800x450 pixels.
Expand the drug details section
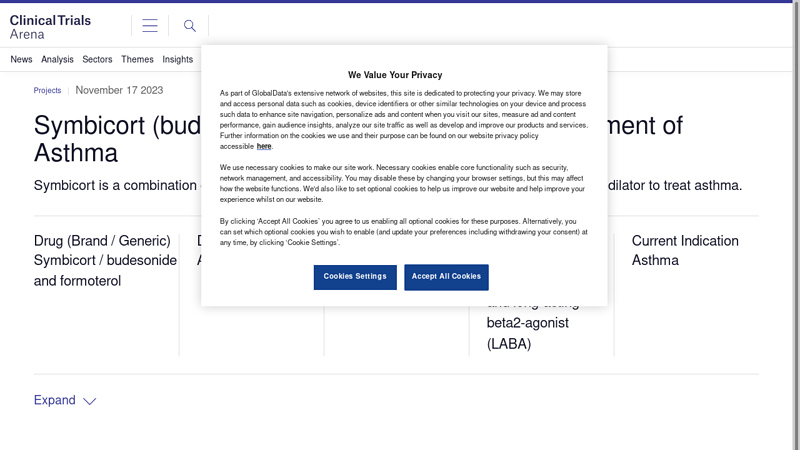click(x=65, y=400)
